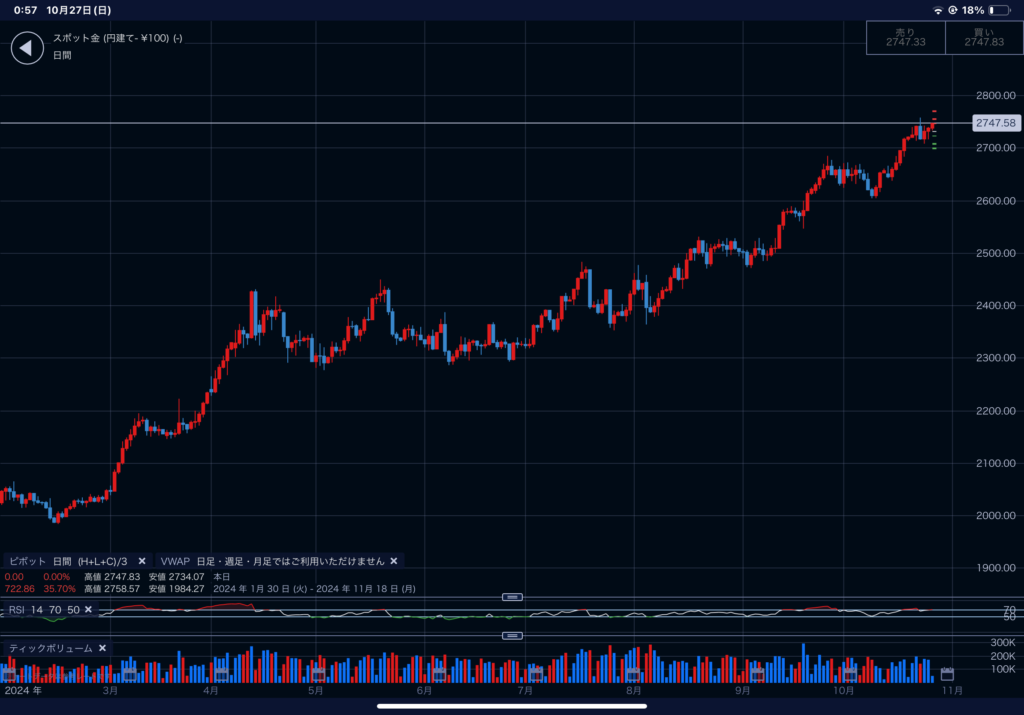The width and height of the screenshot is (1024, 715).
Task: Tap the calendar event icon near 8月
Action: 632,675
